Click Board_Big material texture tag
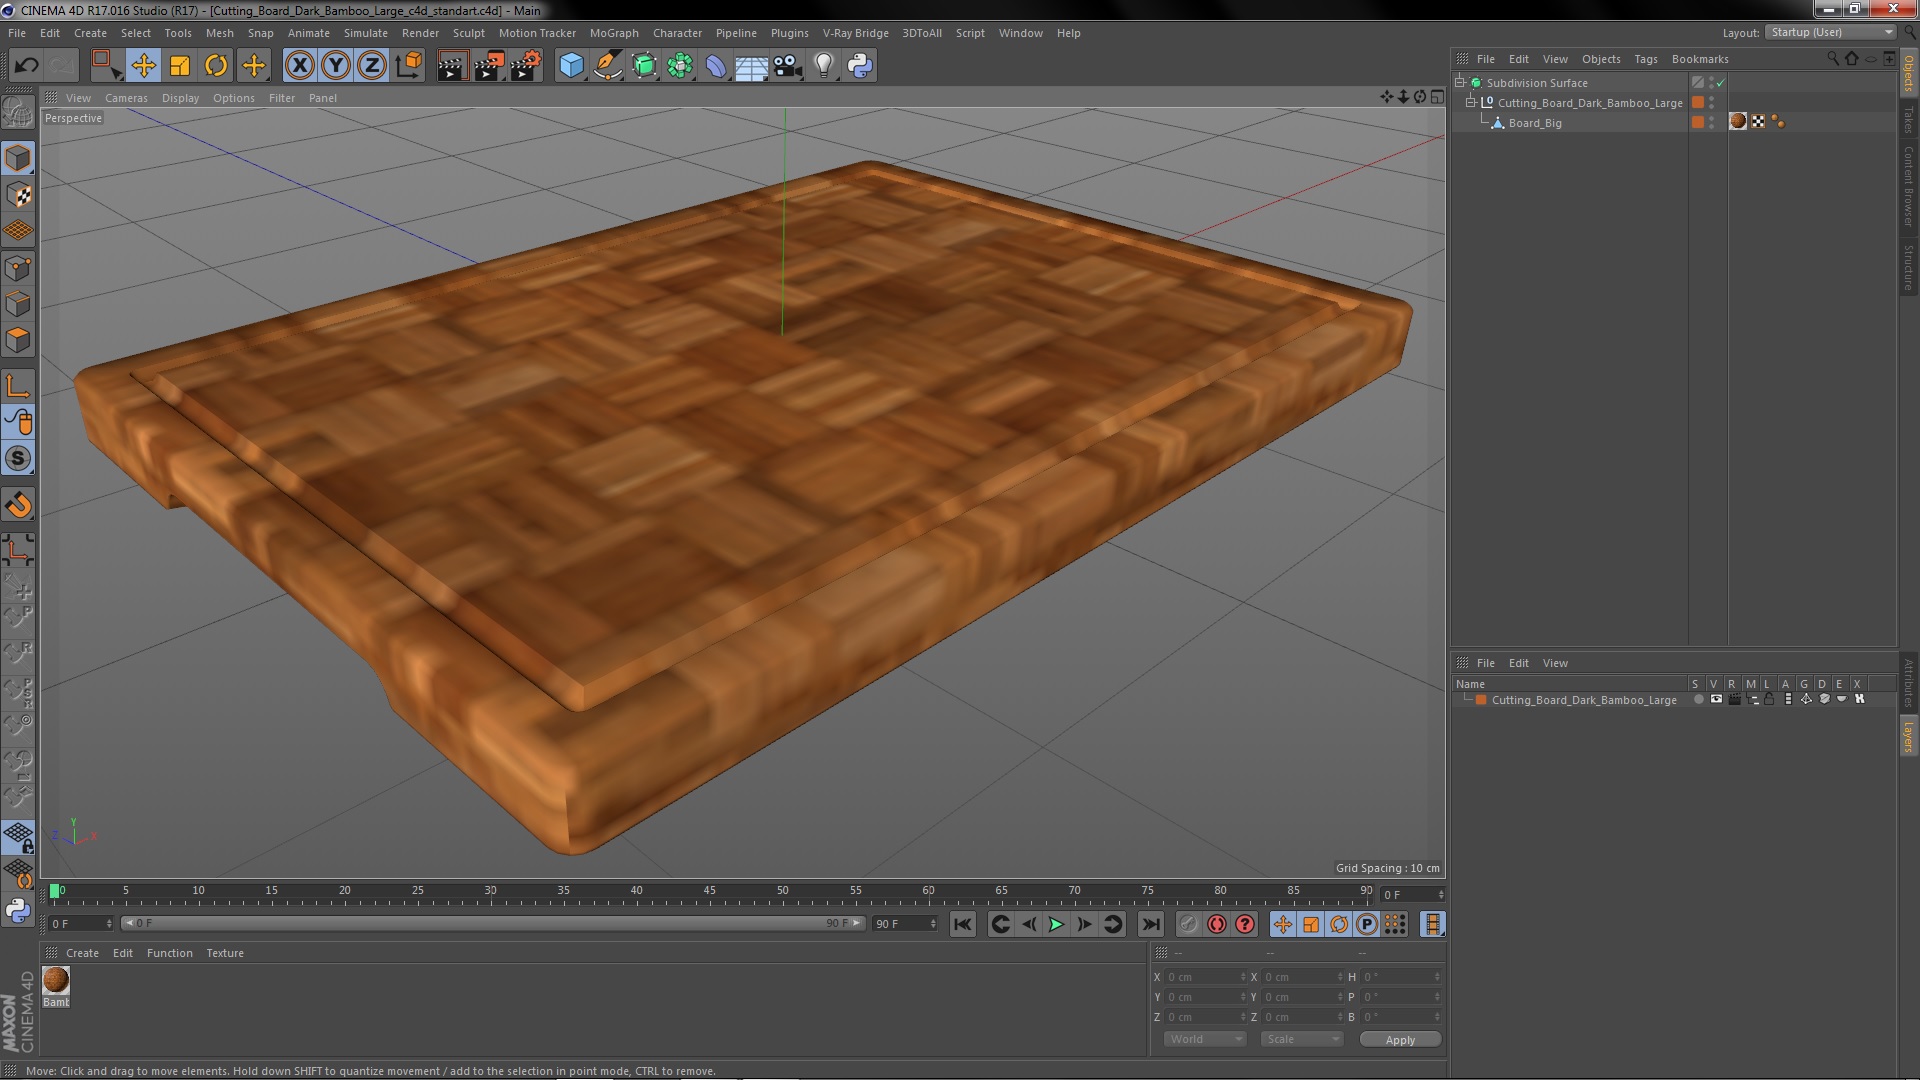 pos(1738,122)
